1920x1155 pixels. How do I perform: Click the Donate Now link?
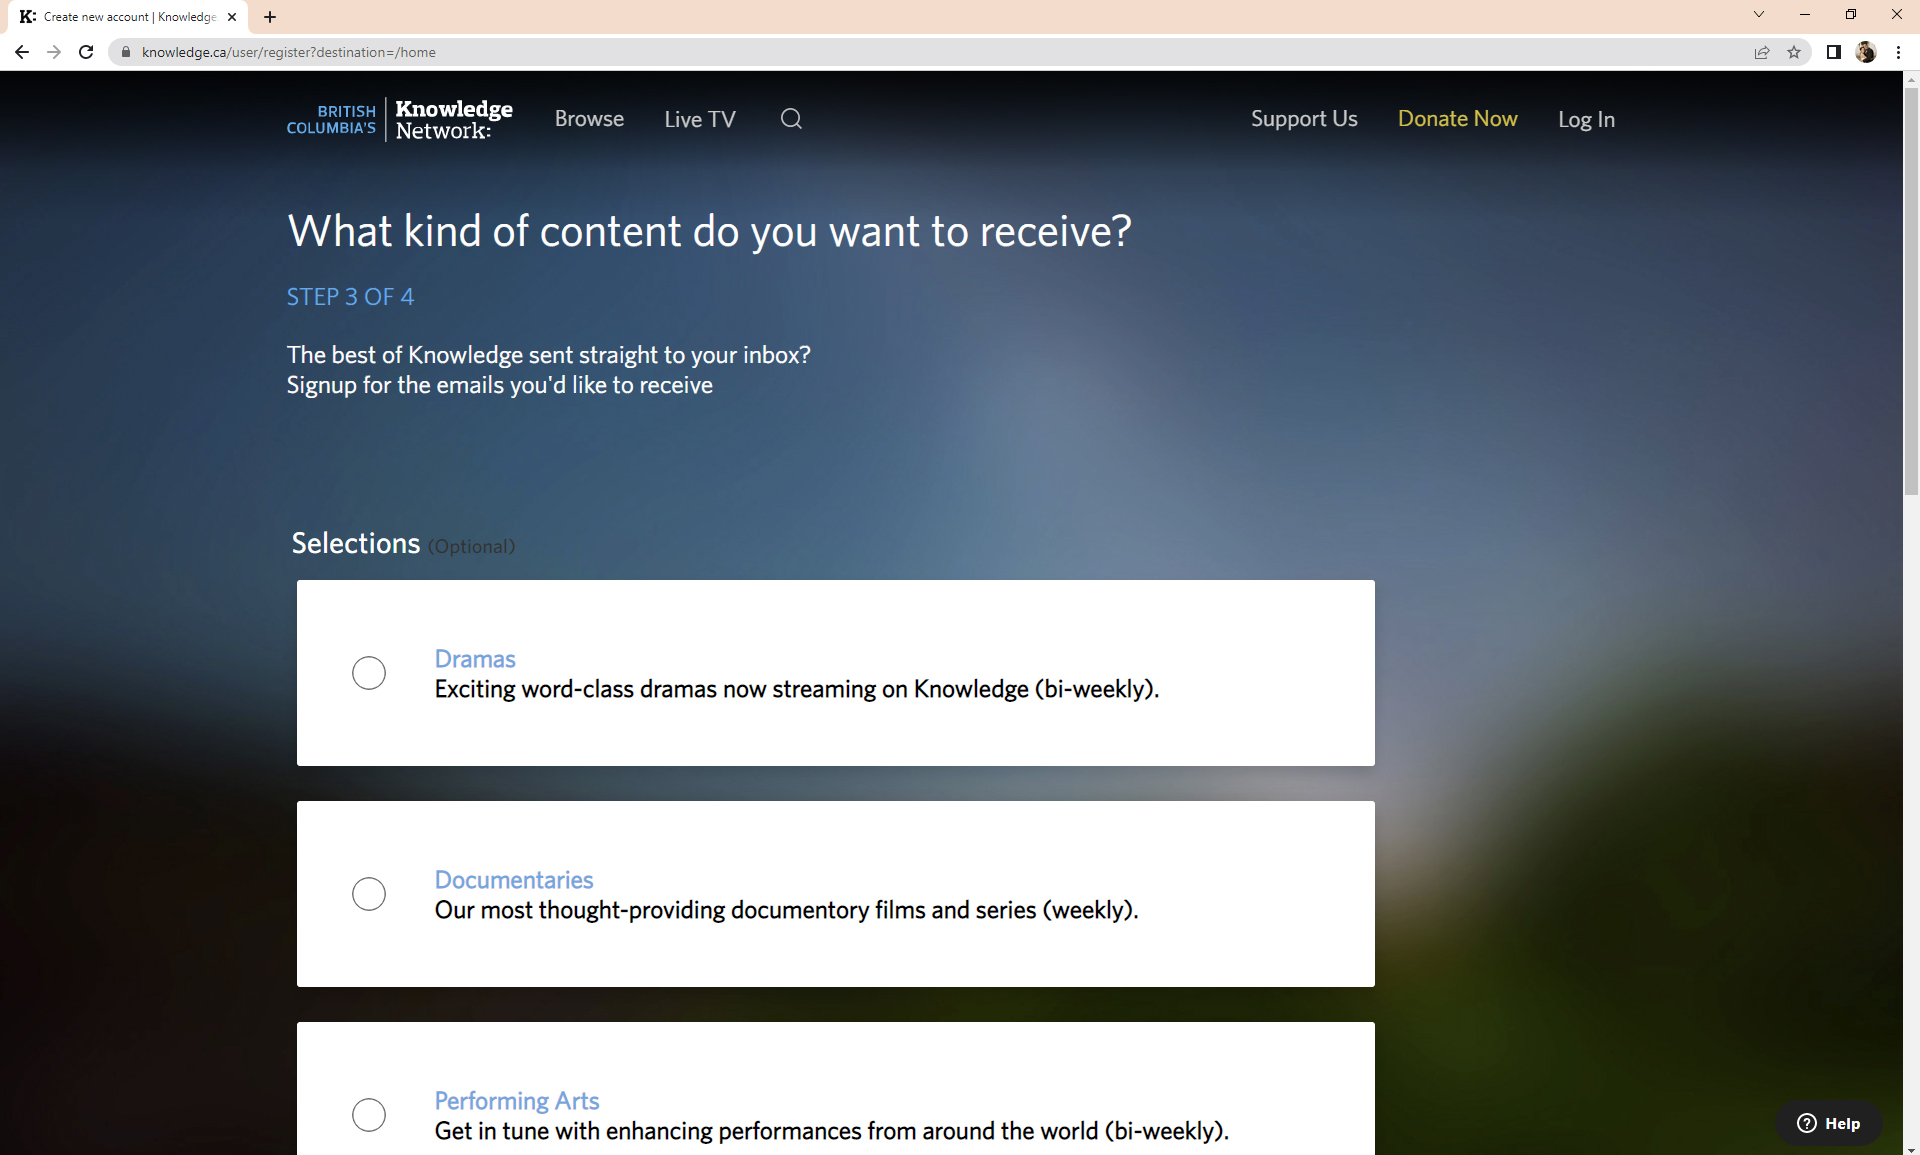[1457, 119]
